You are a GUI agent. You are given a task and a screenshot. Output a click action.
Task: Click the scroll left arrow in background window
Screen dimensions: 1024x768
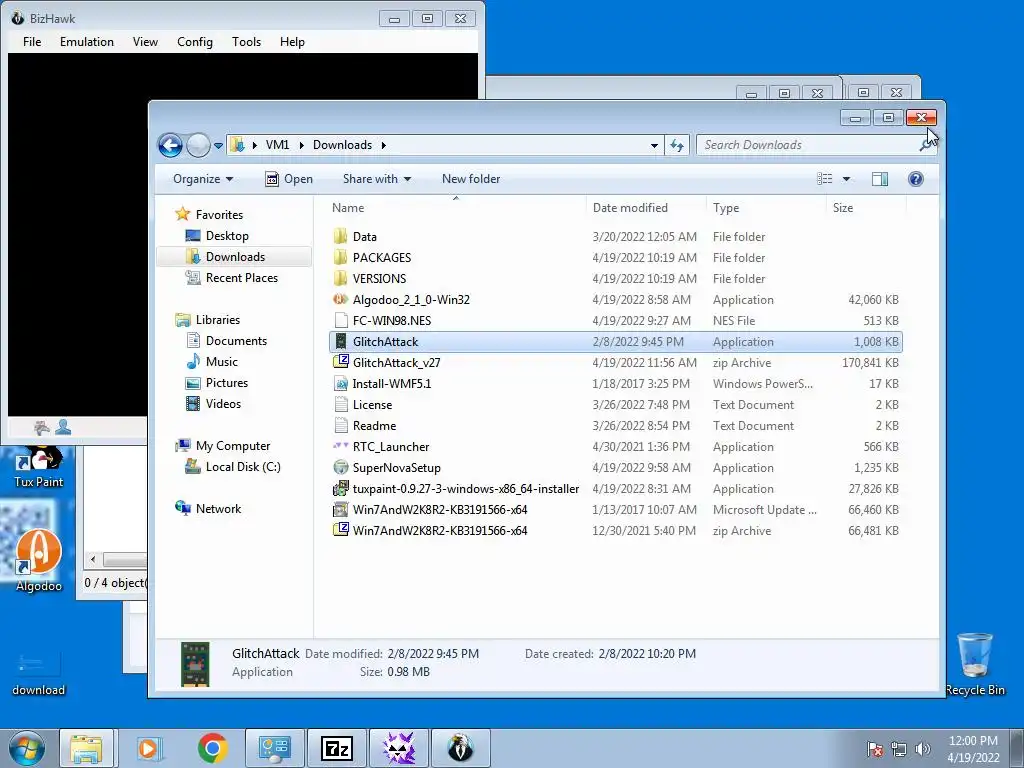93,560
